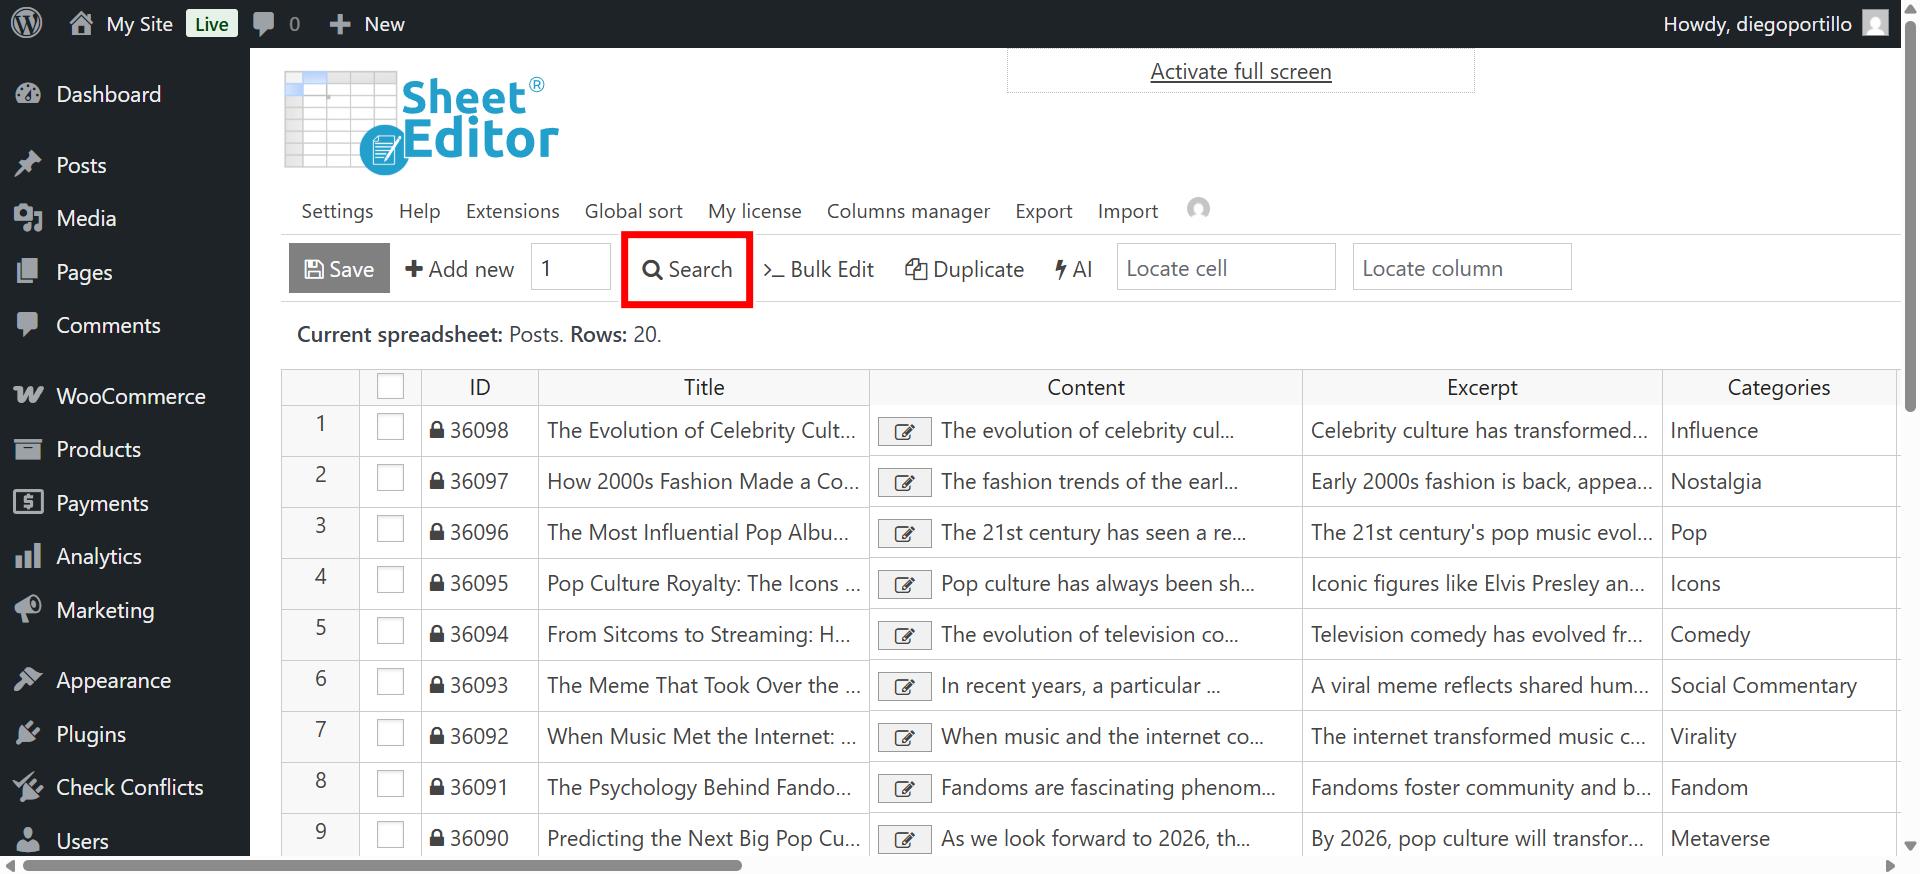Open the Locate column dropdown
This screenshot has width=1920, height=874.
pyautogui.click(x=1461, y=268)
